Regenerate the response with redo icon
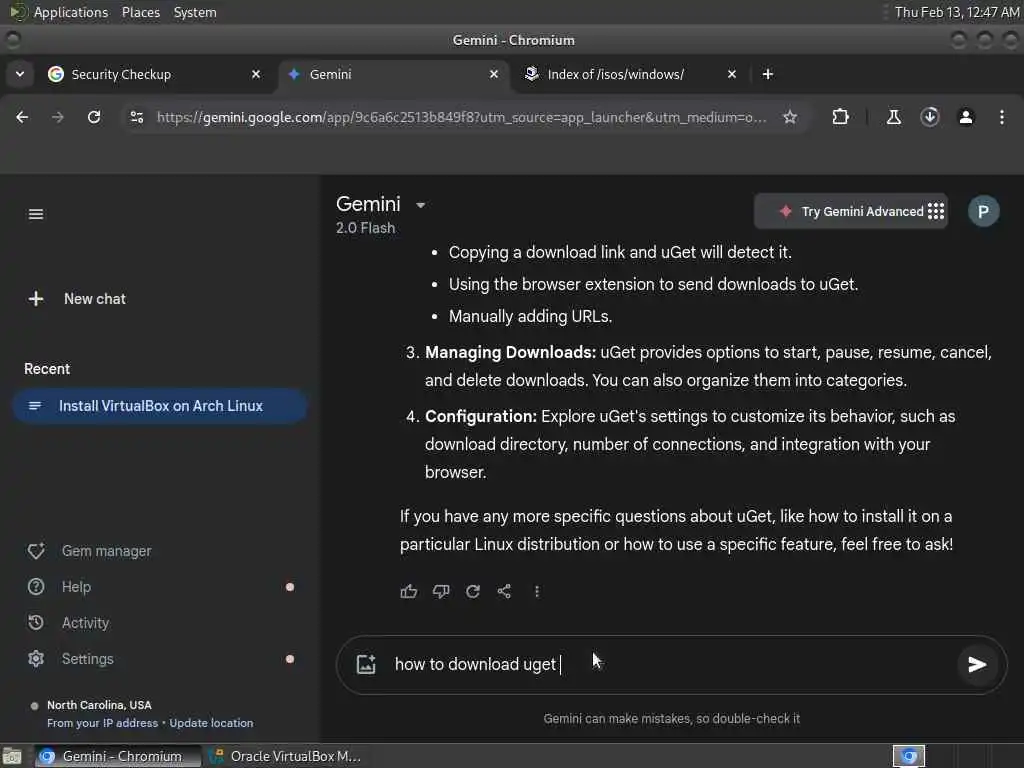Viewport: 1024px width, 768px height. 473,592
